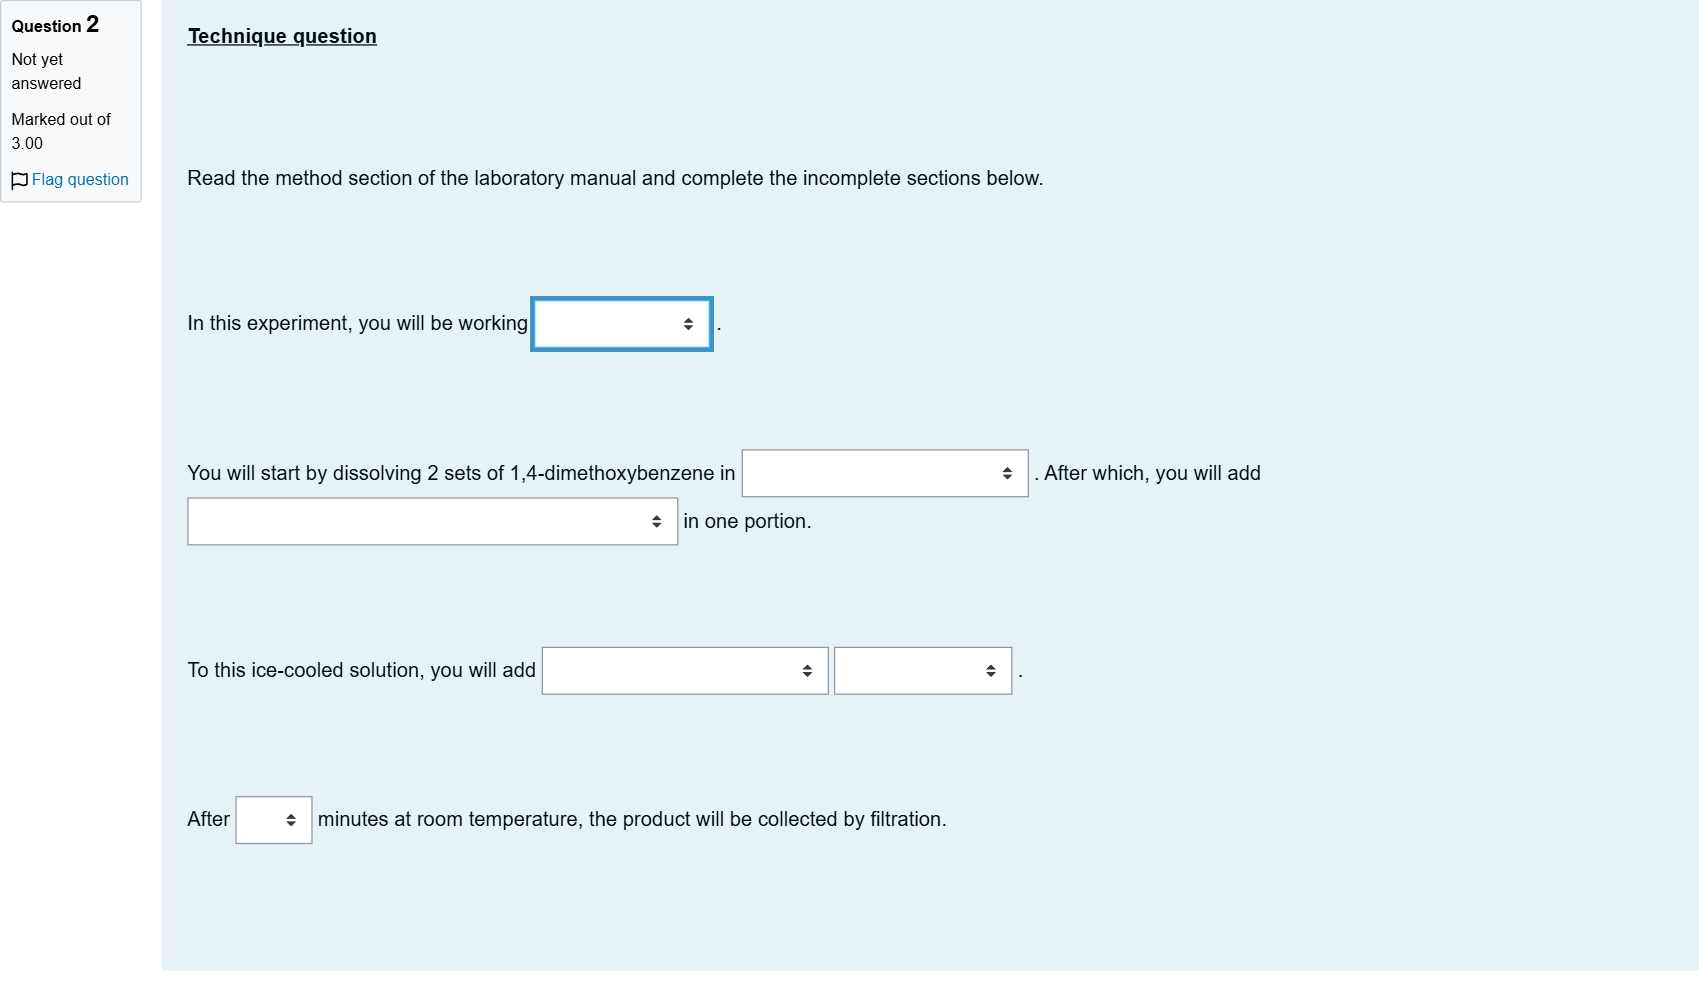Choose minutes in the dropdown following 'After'

click(x=274, y=820)
